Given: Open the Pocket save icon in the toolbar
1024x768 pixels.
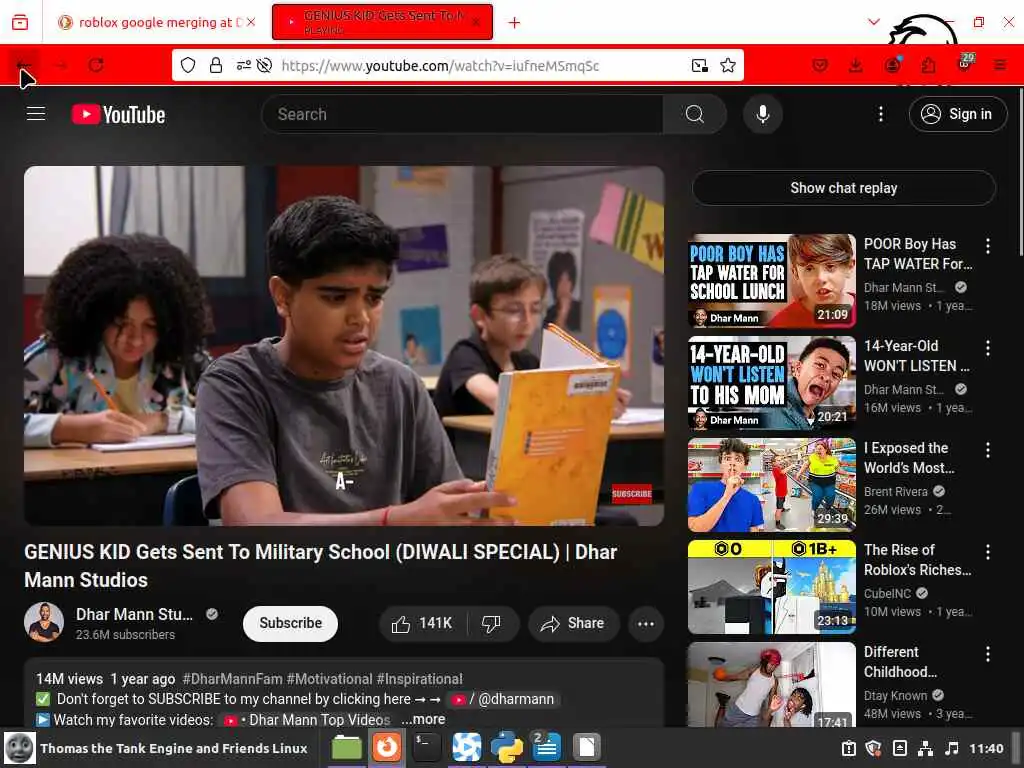Looking at the screenshot, I should (820, 65).
